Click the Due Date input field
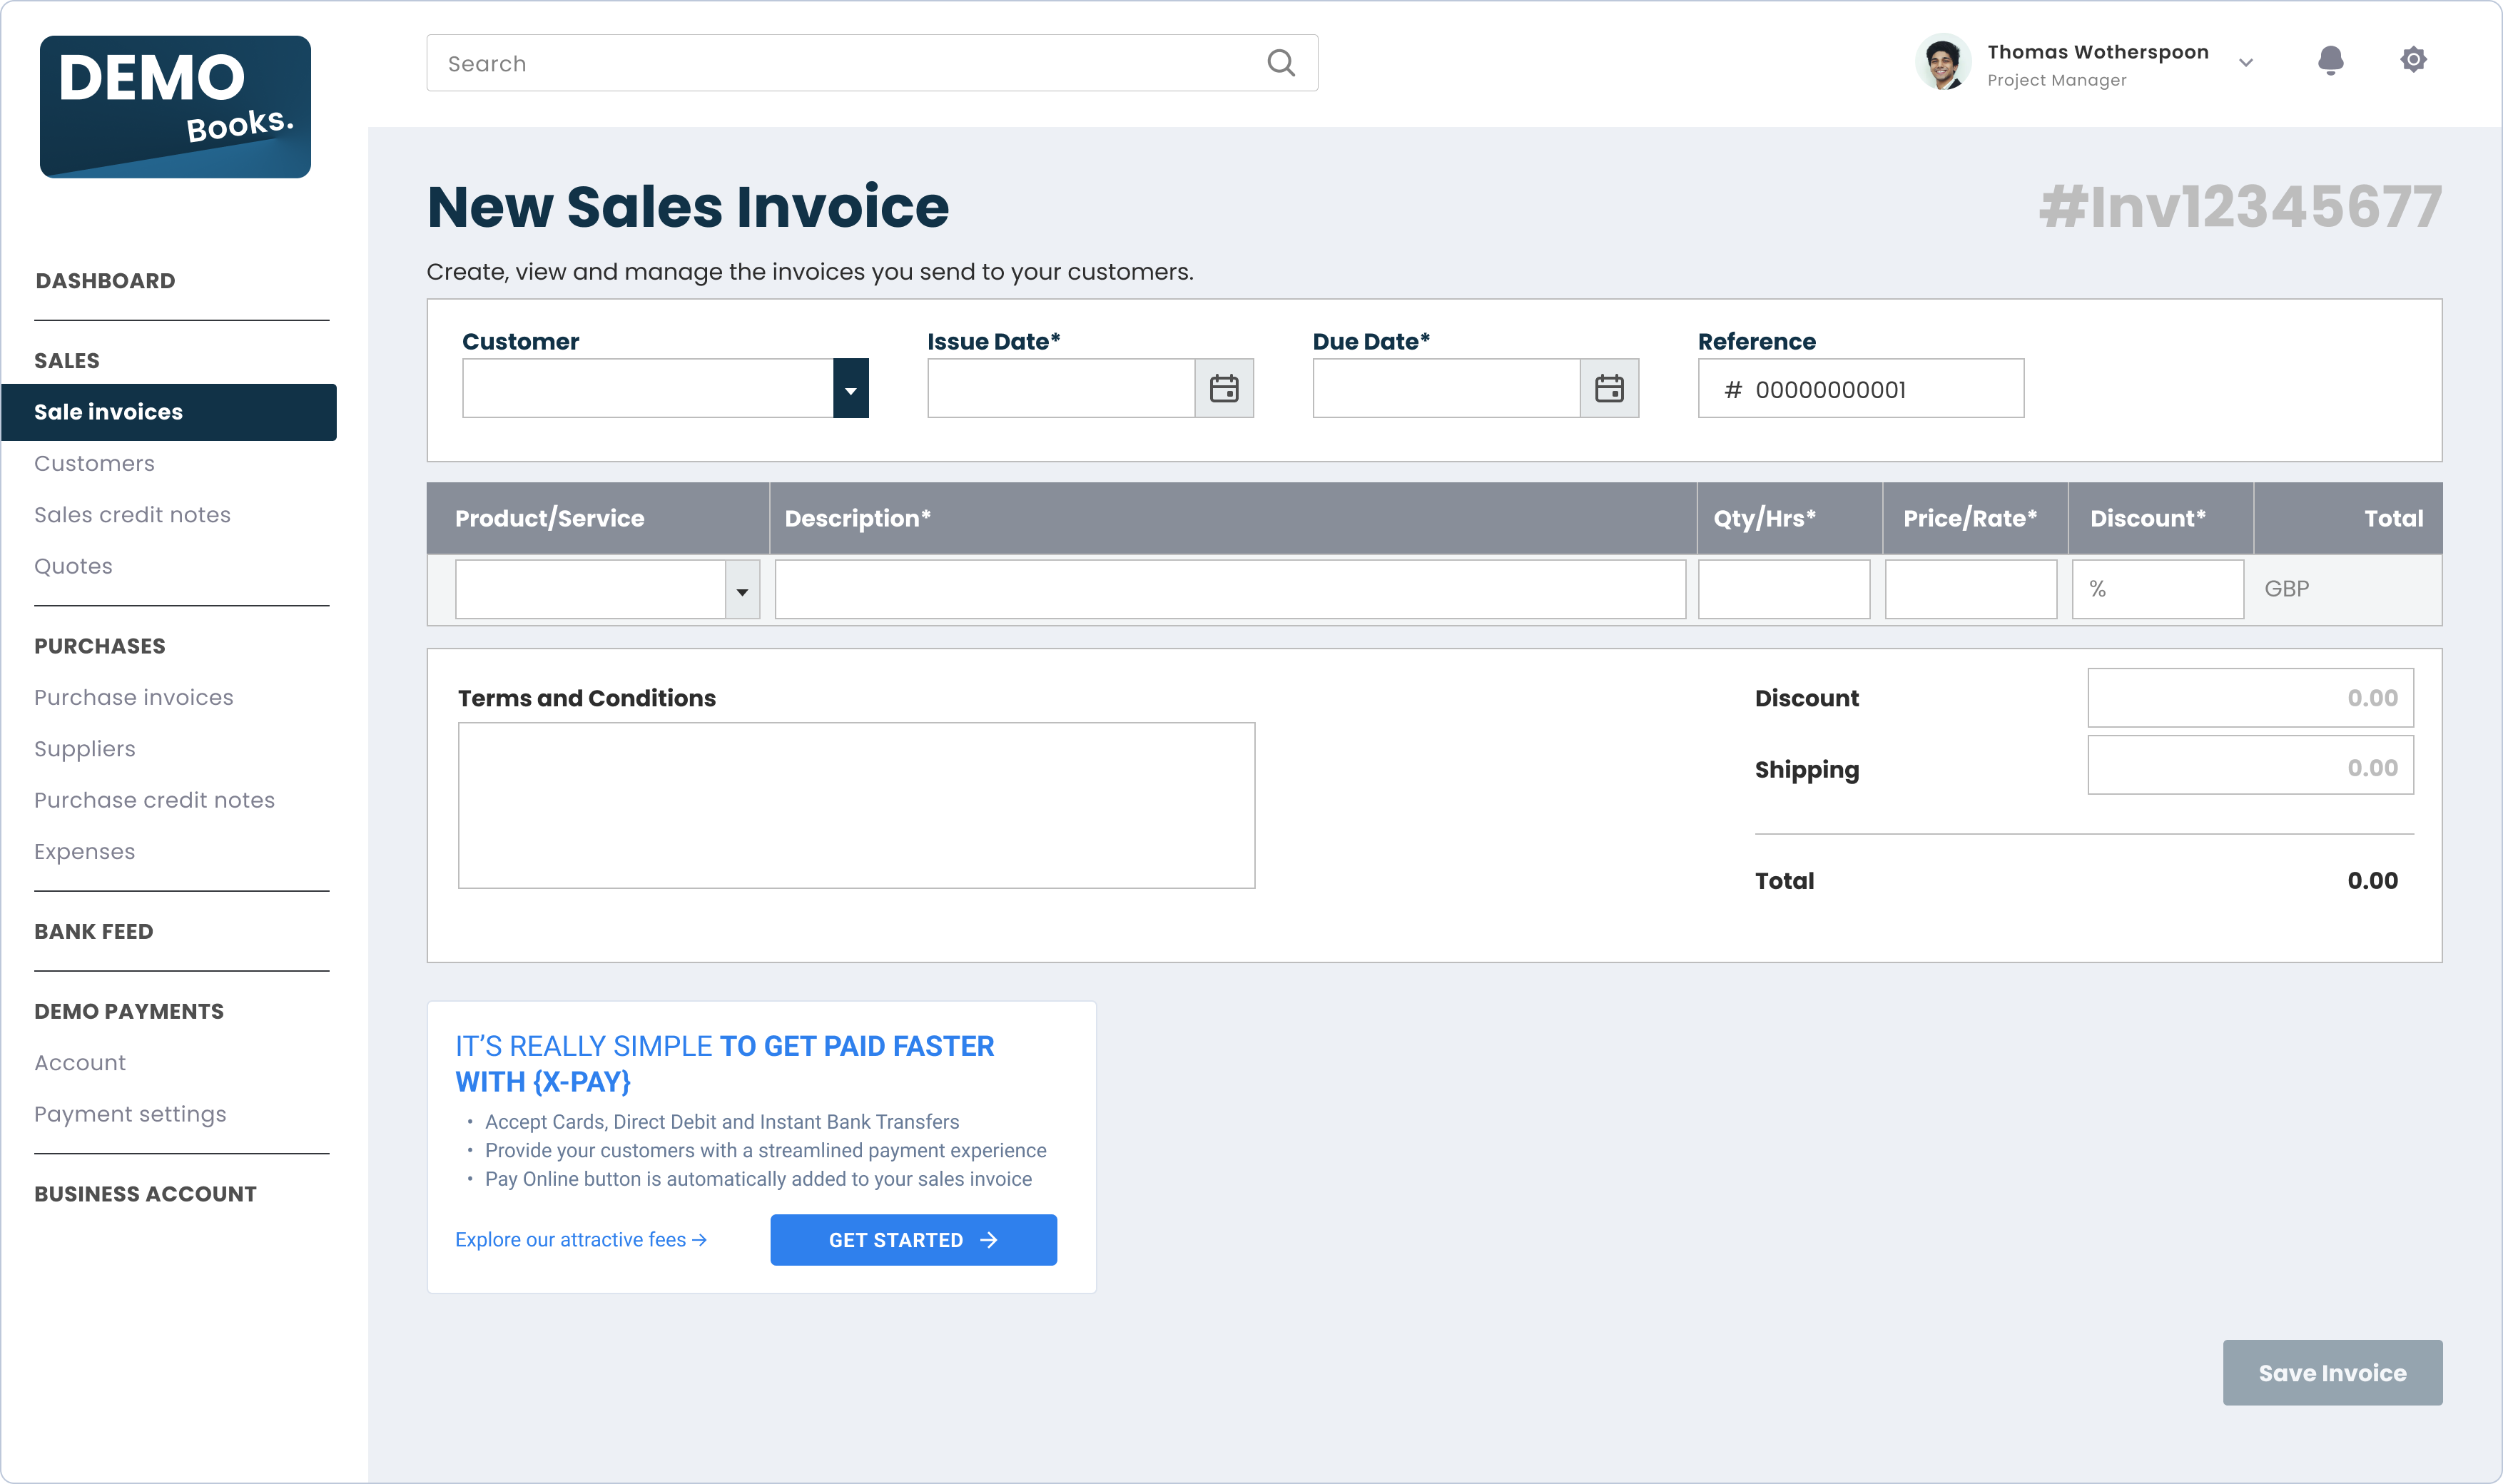Screen dimensions: 2503x1484 click(x=1446, y=388)
